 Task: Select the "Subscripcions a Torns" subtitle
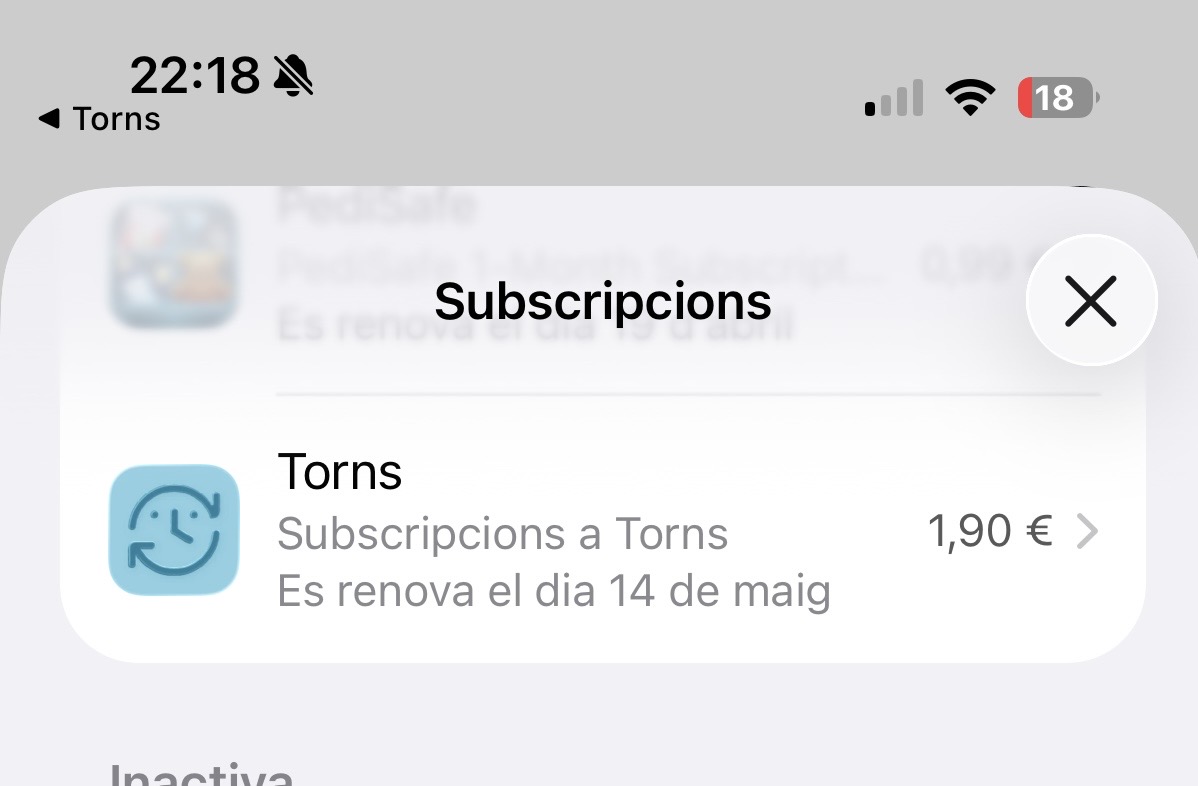click(502, 533)
